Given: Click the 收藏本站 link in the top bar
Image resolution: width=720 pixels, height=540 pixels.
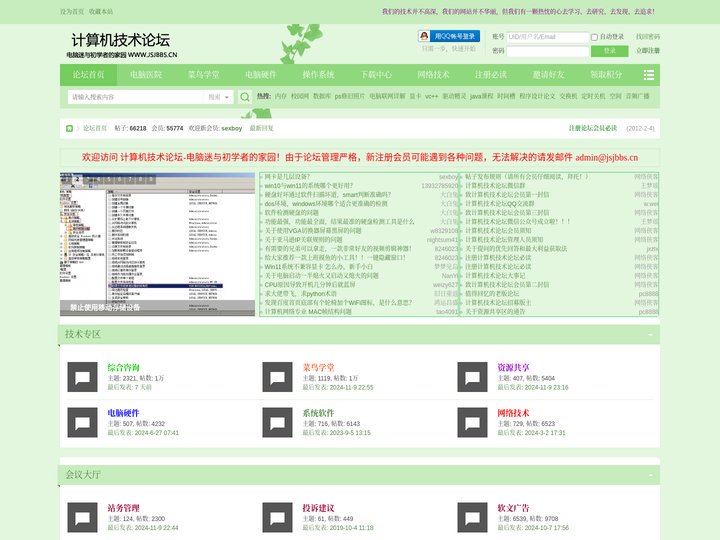Looking at the screenshot, I should (101, 11).
